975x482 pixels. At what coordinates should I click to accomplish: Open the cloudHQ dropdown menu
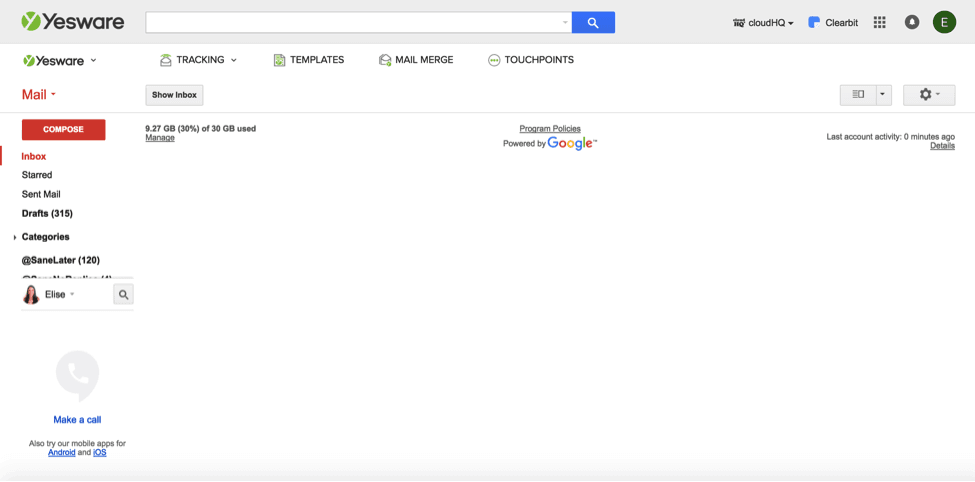click(x=764, y=23)
